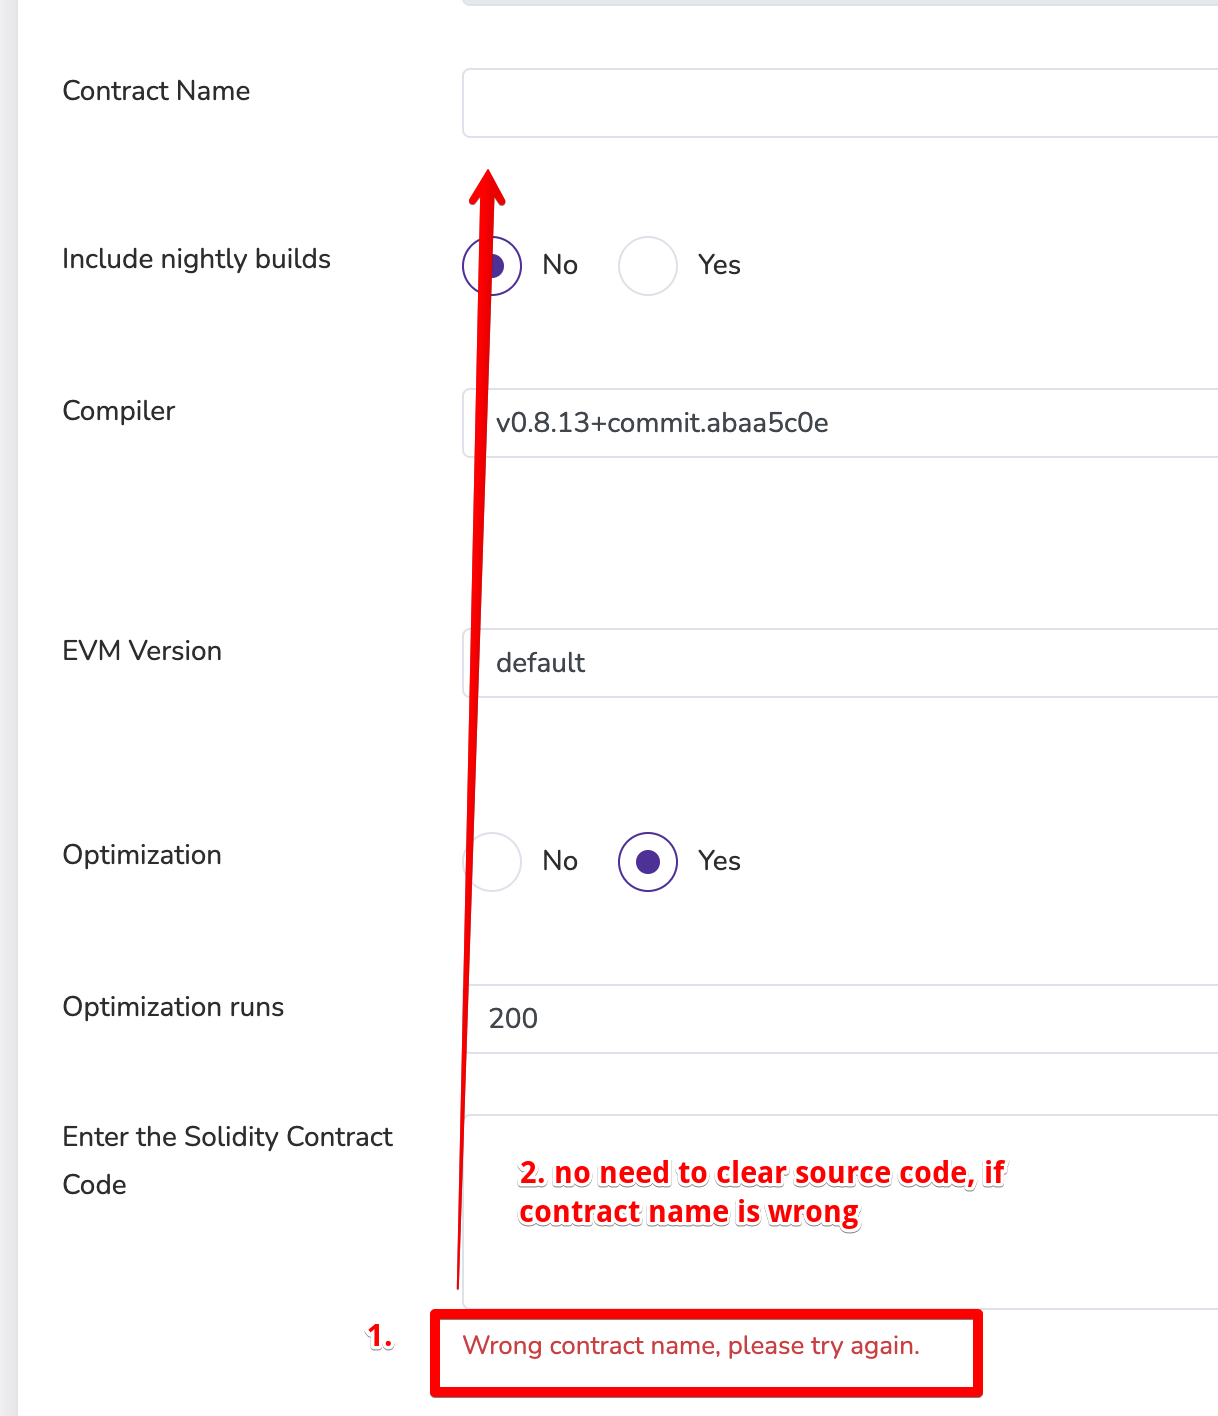Click the Optimization label

click(x=141, y=855)
